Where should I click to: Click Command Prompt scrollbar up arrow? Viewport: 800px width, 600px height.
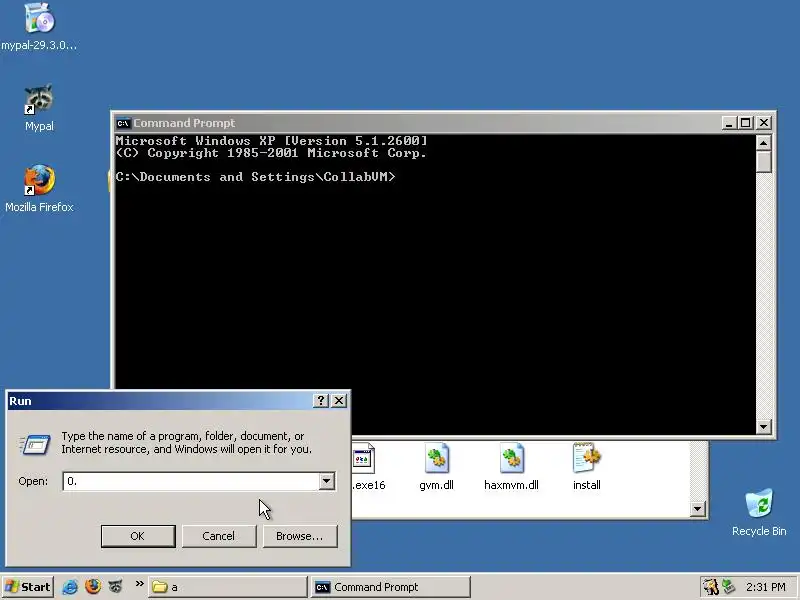pyautogui.click(x=763, y=142)
